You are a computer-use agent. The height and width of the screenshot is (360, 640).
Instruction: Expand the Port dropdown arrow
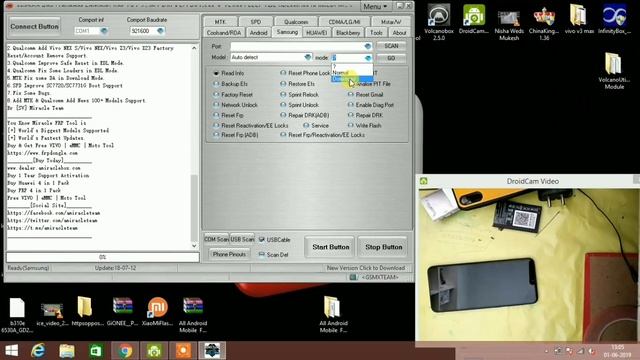click(368, 46)
